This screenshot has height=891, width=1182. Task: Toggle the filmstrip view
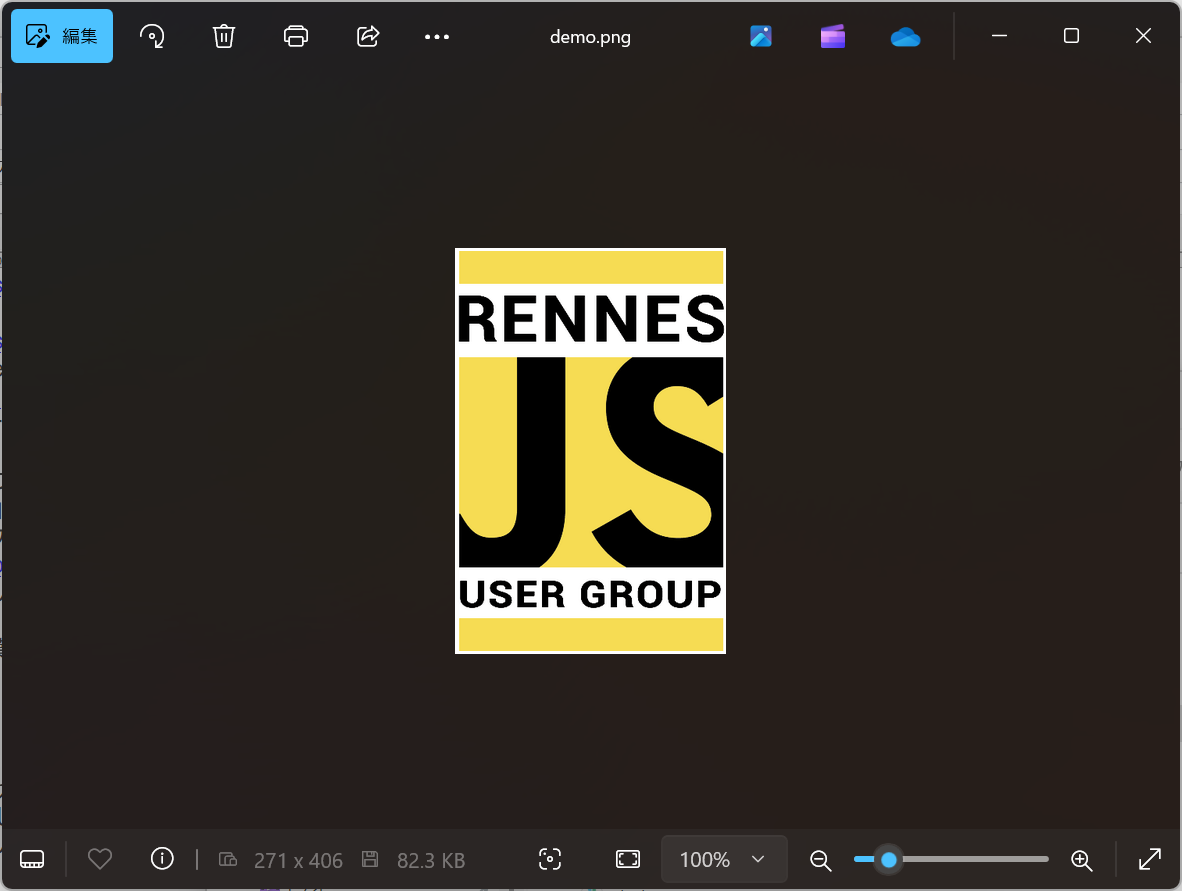click(x=32, y=859)
